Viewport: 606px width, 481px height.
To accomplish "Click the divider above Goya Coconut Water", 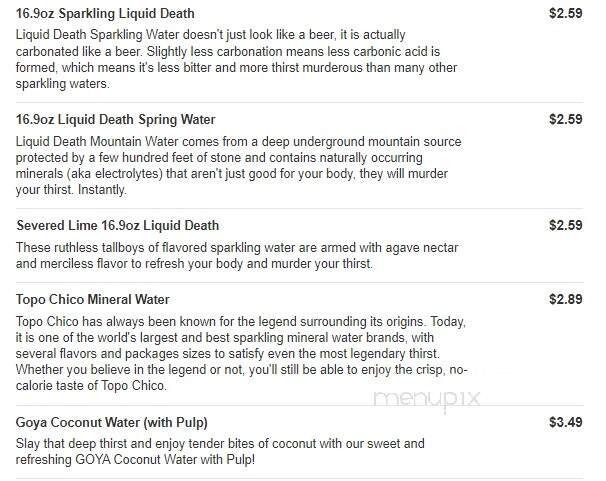I will tap(300, 405).
